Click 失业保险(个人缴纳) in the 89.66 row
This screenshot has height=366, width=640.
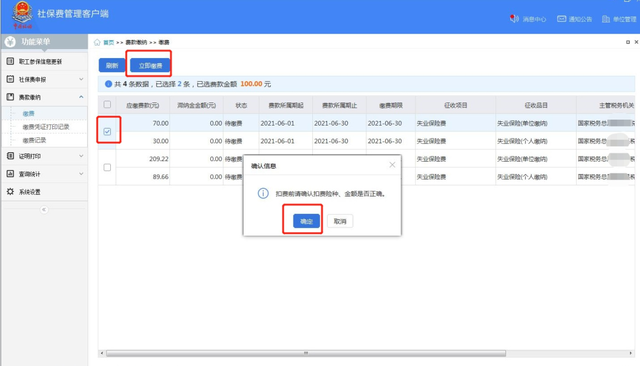point(522,177)
